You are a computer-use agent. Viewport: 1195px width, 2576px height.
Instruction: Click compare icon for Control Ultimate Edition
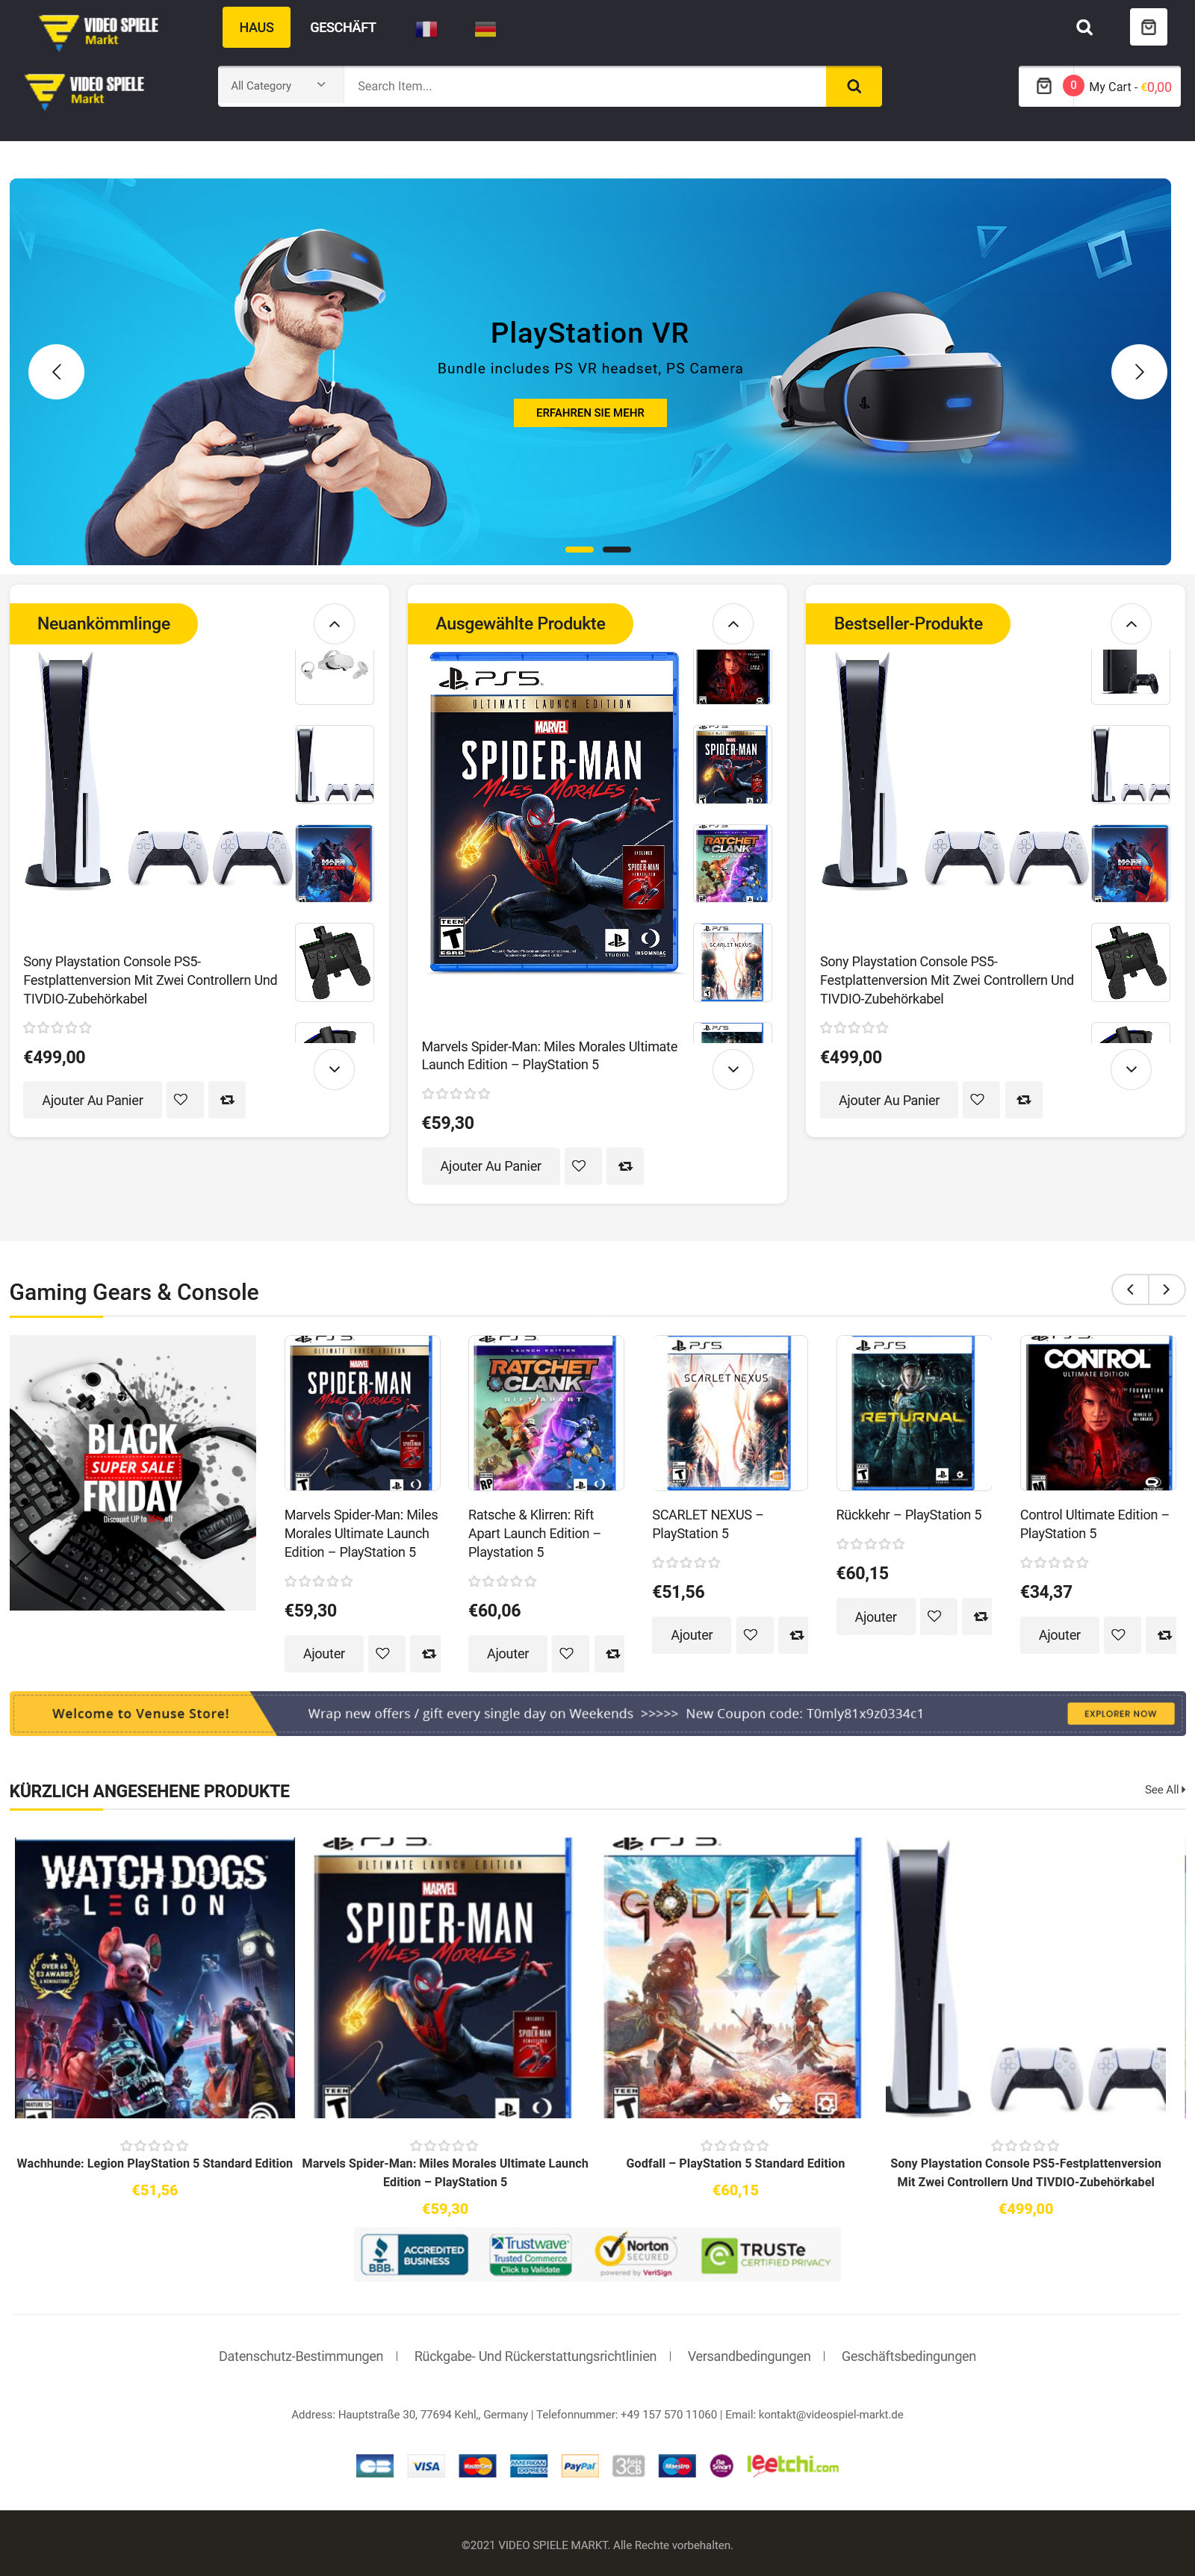coord(1162,1635)
